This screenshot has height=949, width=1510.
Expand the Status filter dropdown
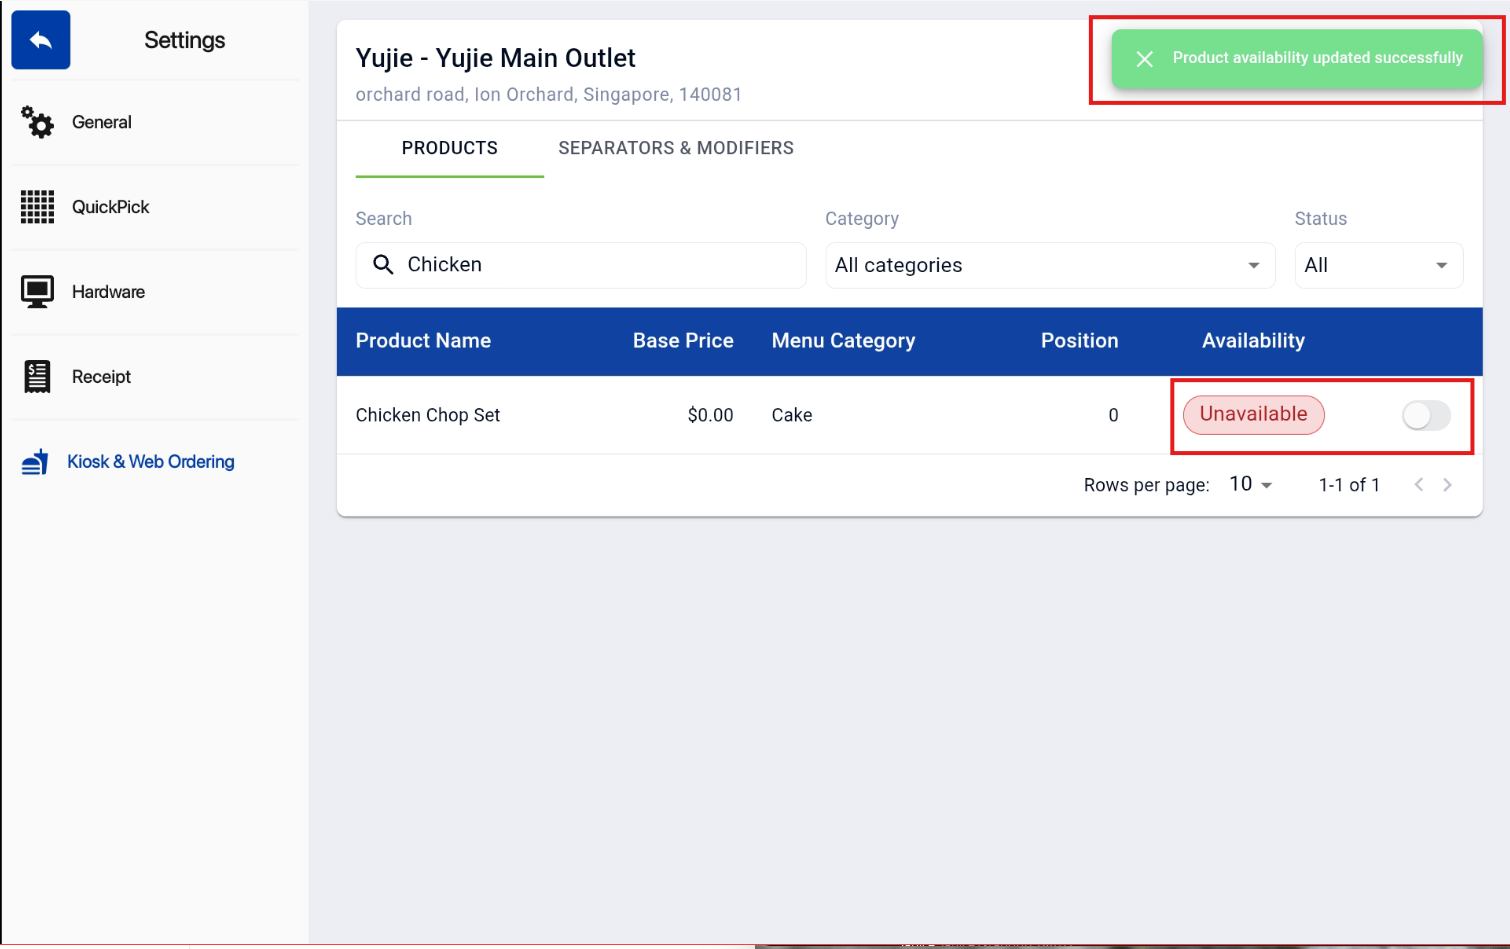tap(1378, 265)
